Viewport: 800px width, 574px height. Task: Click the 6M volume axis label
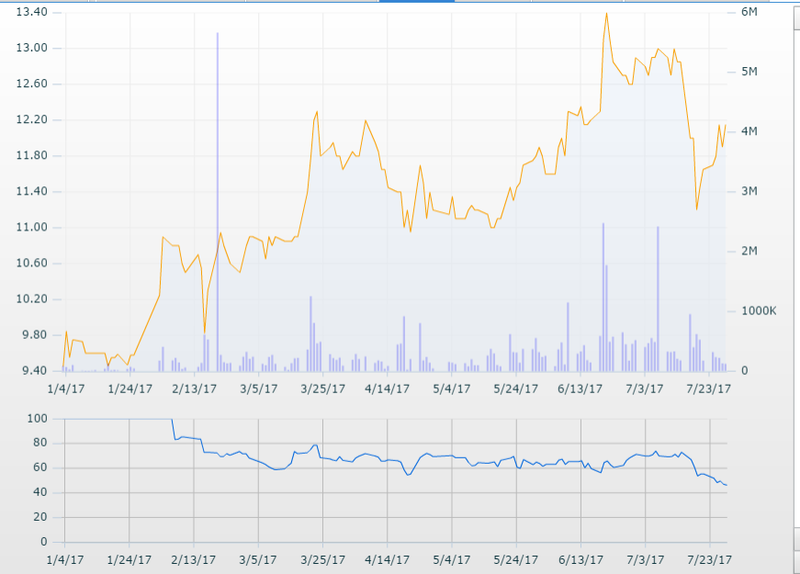click(x=749, y=12)
